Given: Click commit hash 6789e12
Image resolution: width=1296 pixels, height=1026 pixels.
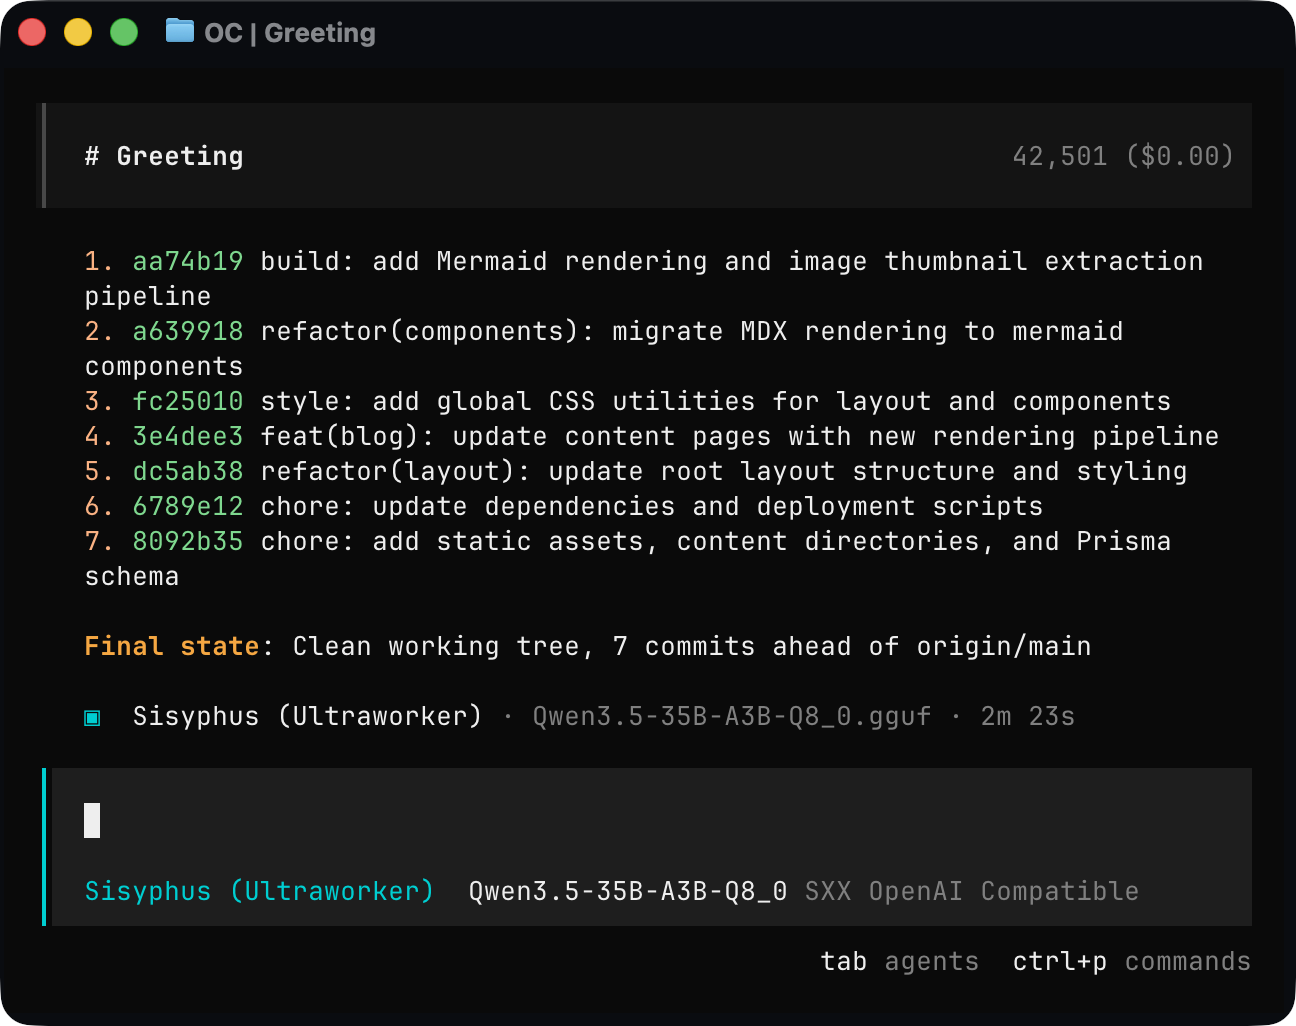Looking at the screenshot, I should 187,506.
